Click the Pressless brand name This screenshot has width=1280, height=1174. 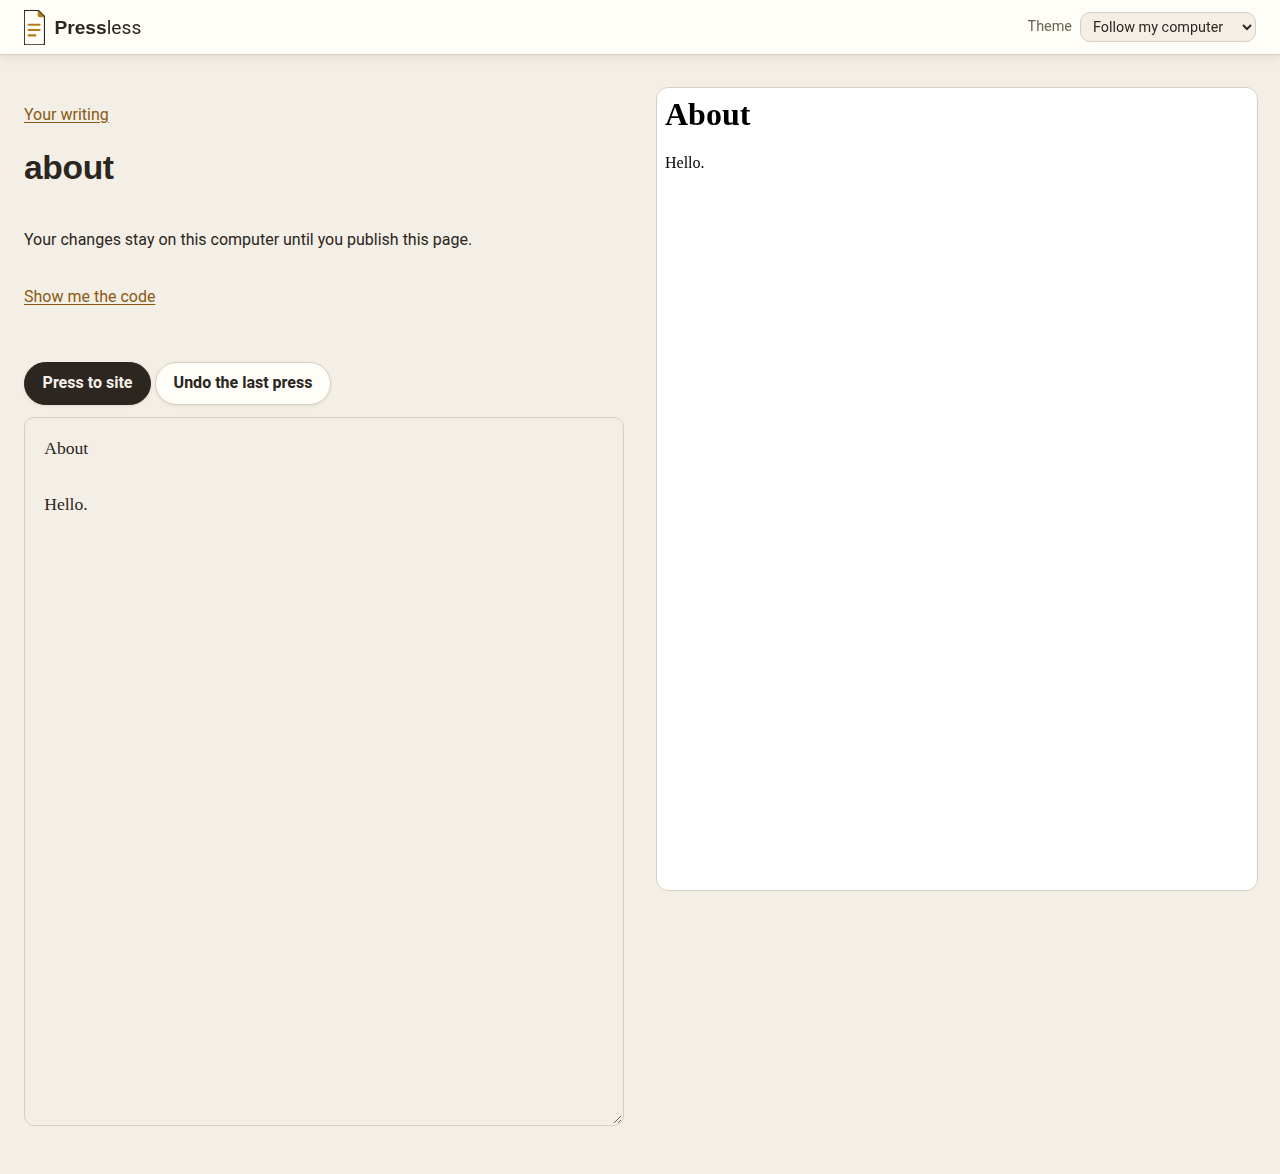pos(98,28)
